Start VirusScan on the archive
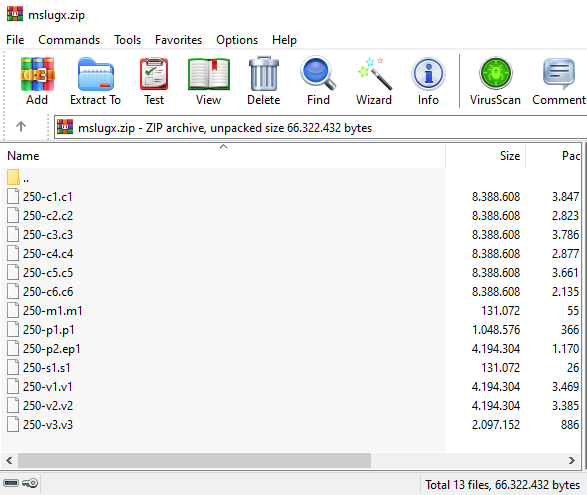Image resolution: width=587 pixels, height=495 pixels. click(x=495, y=80)
